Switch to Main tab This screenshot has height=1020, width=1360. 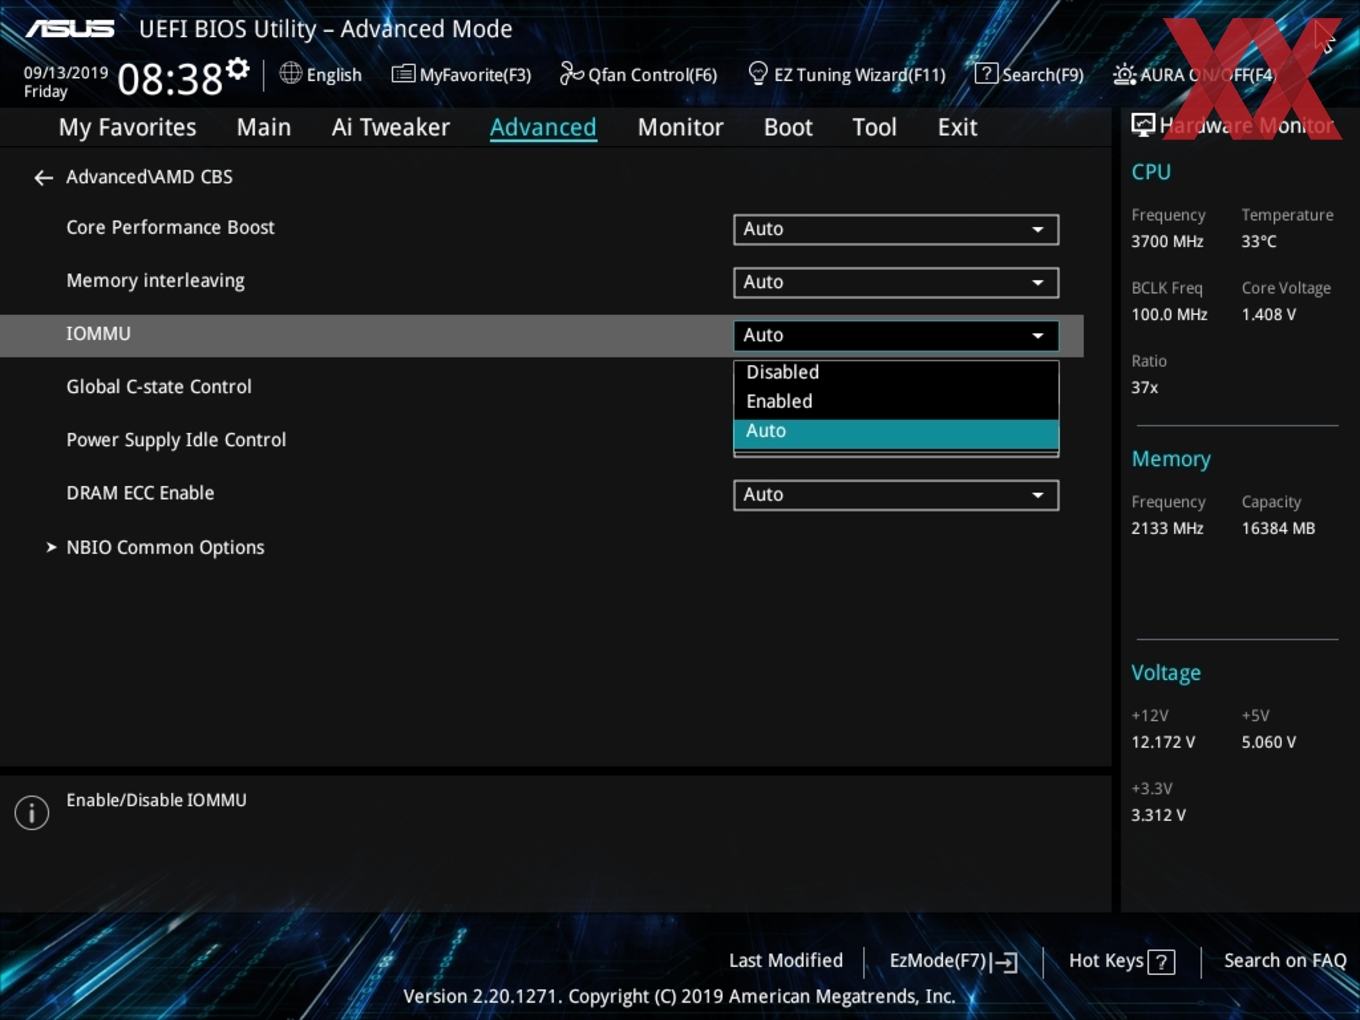(x=264, y=127)
